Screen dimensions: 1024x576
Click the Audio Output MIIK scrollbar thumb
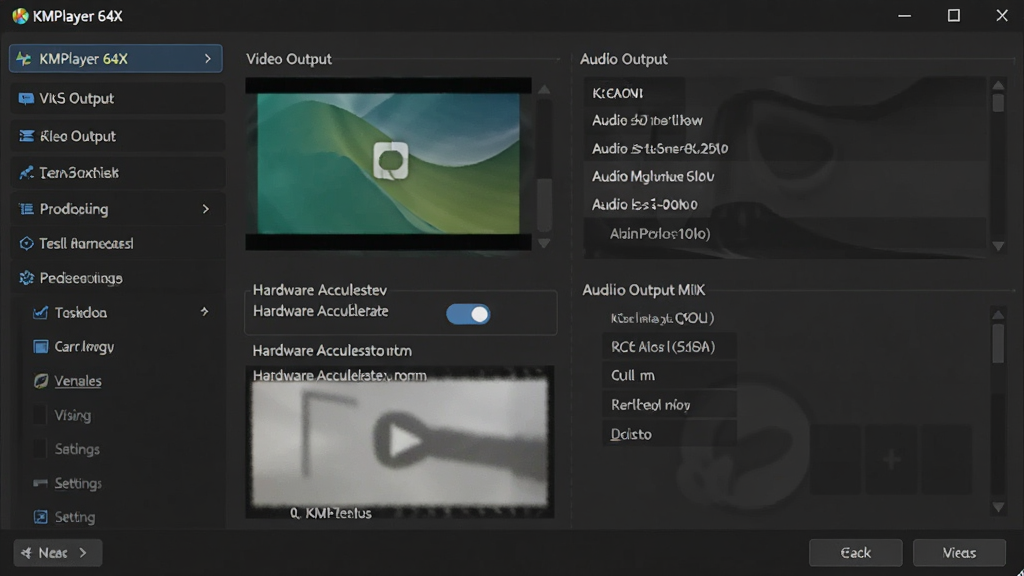click(x=998, y=343)
